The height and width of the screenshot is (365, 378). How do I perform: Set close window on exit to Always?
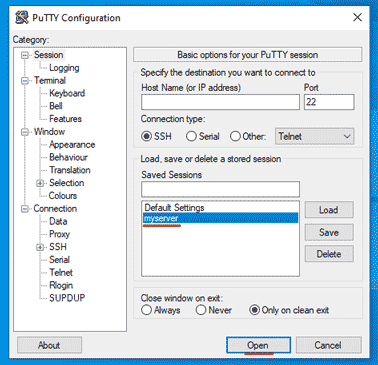point(146,310)
